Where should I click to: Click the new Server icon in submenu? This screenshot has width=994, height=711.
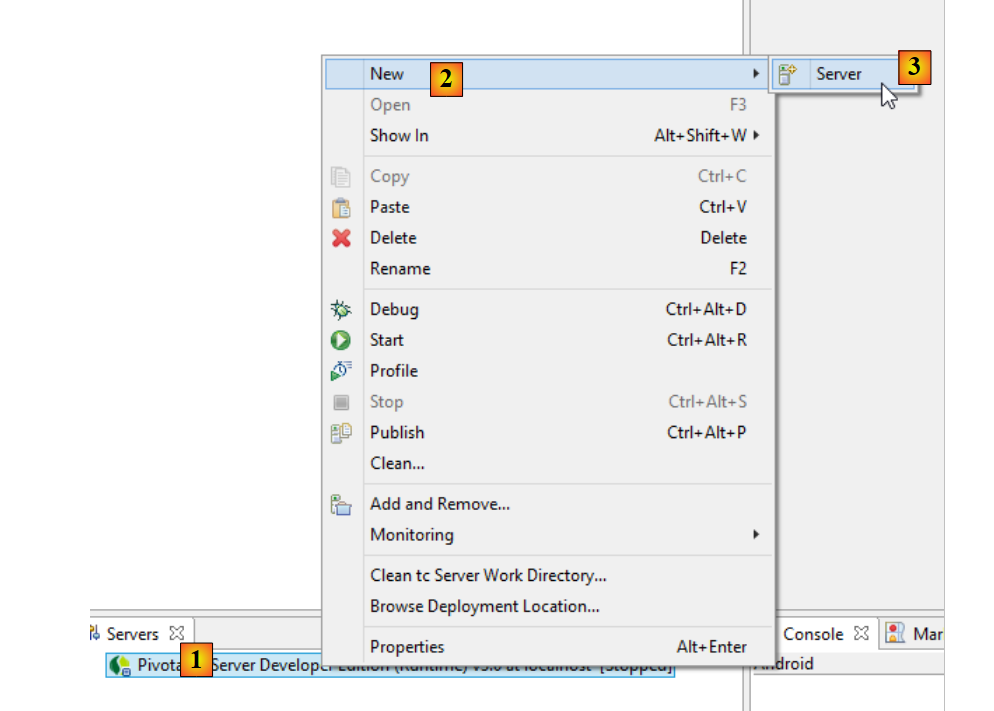(788, 74)
